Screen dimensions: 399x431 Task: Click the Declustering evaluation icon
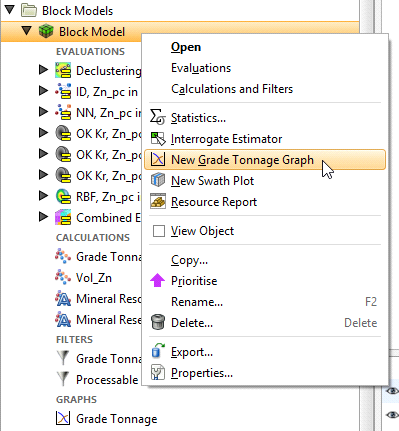pos(63,70)
